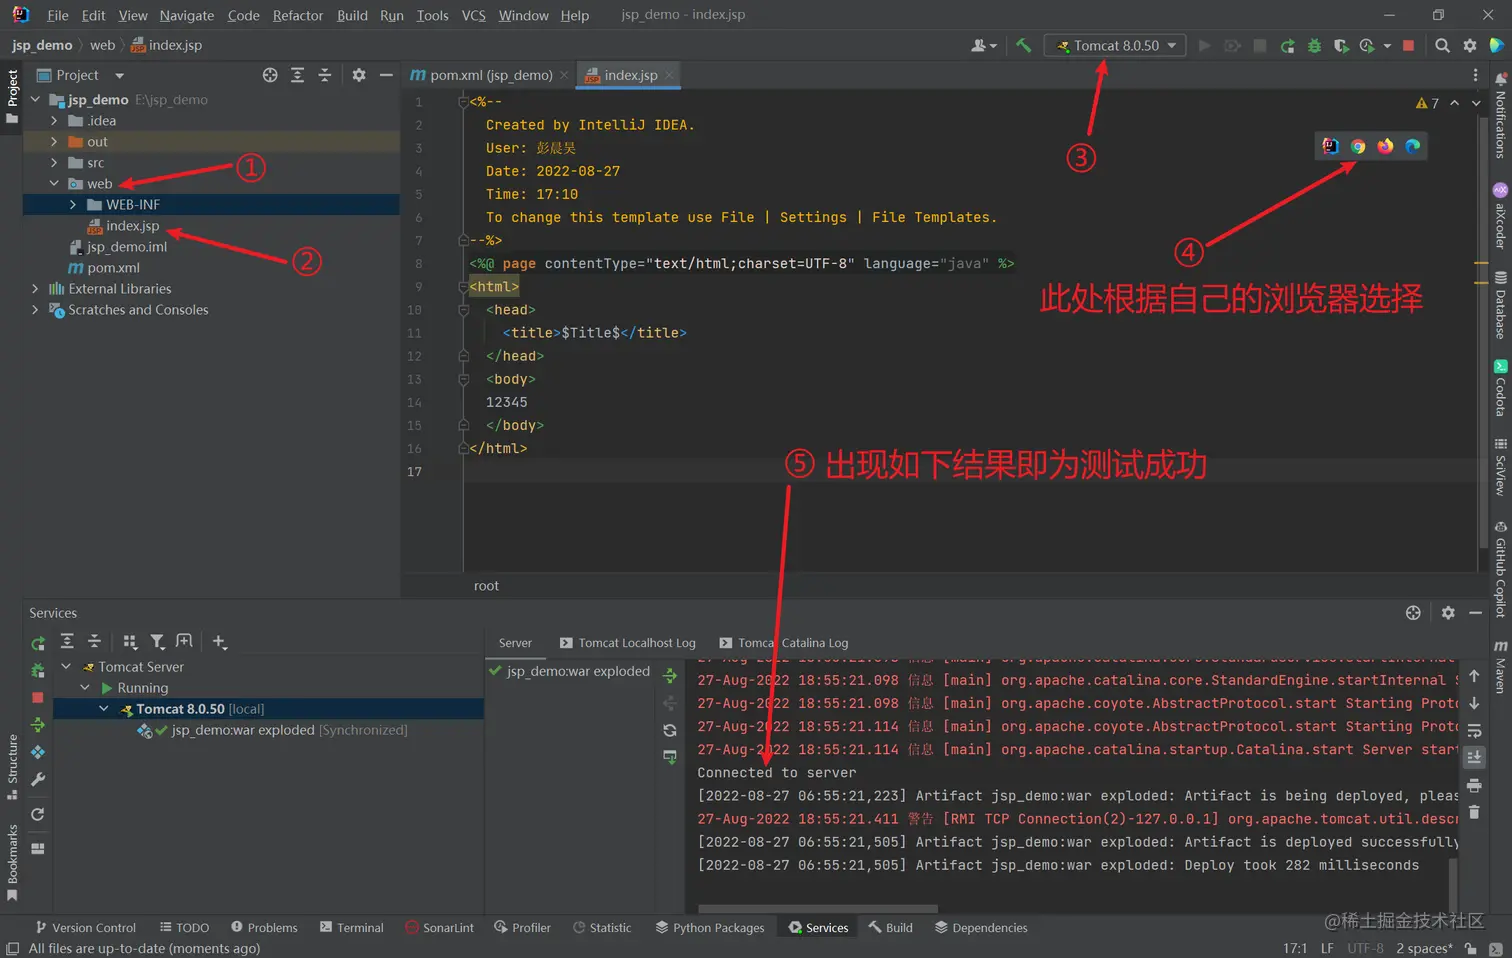This screenshot has height=958, width=1512.
Task: Run with Coverage shield icon
Action: 1341,46
